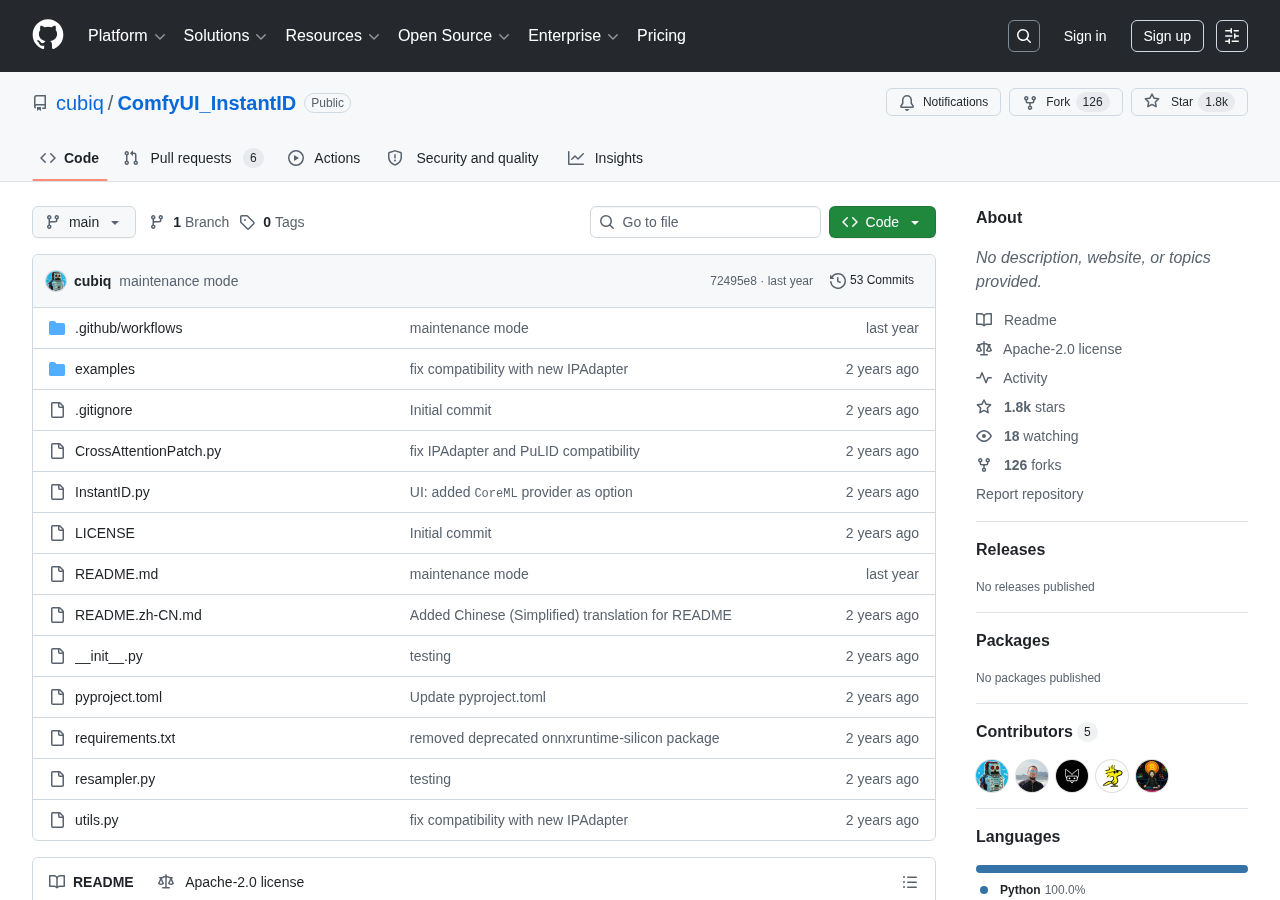Click the examples folder icon

coord(57,369)
